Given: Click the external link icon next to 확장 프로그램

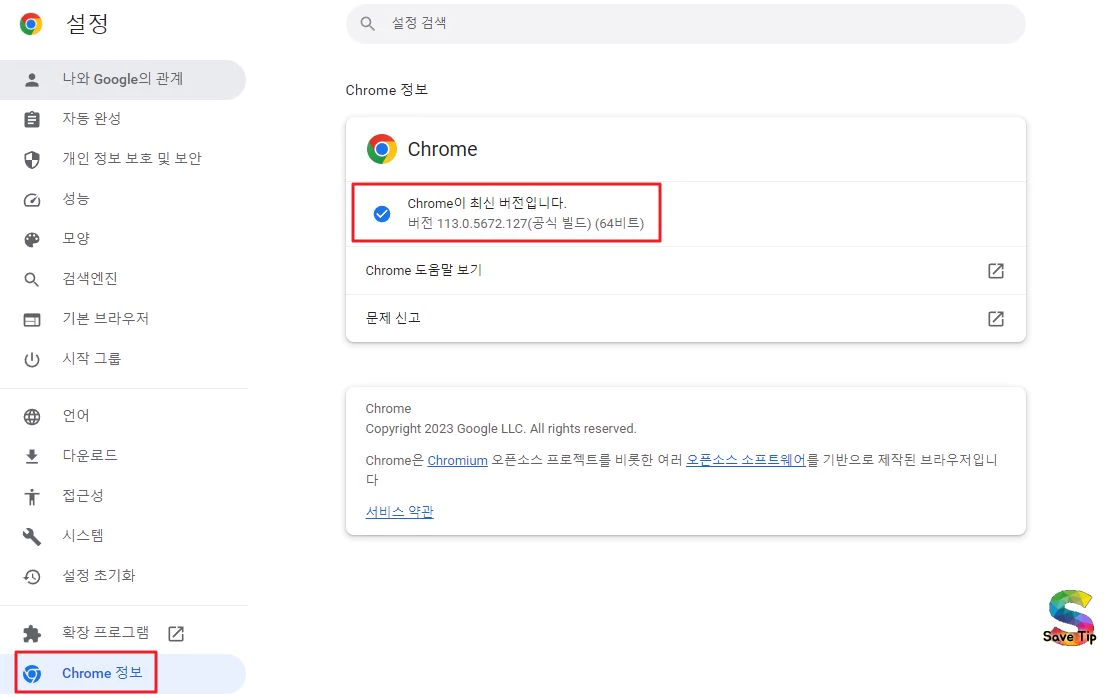Looking at the screenshot, I should pos(176,633).
